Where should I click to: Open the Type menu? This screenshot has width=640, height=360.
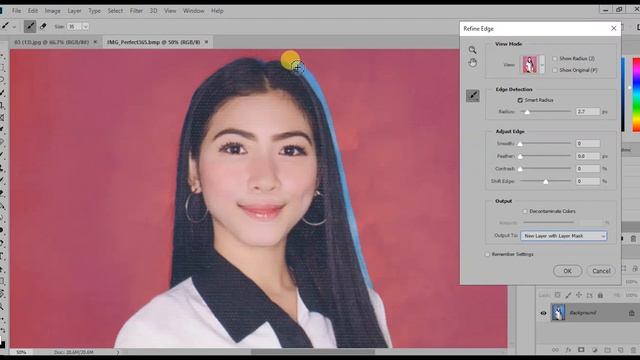coord(94,11)
